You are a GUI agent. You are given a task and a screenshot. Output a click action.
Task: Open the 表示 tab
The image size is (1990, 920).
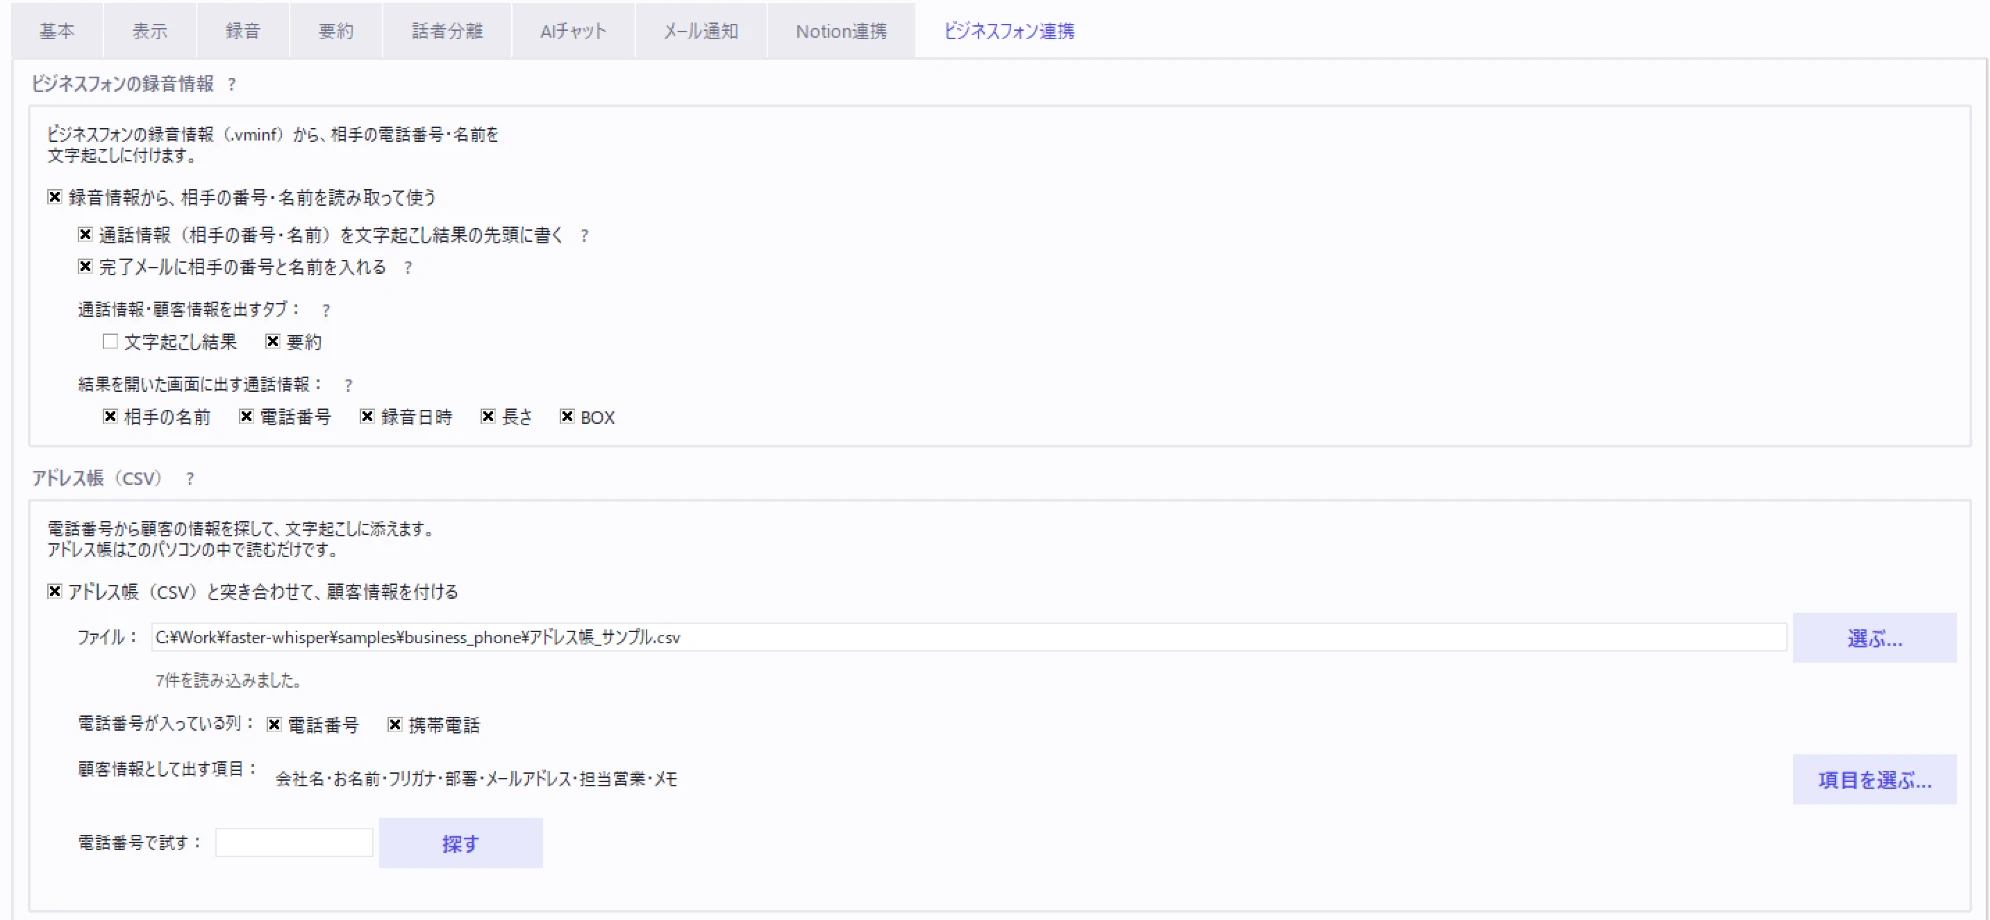coord(150,31)
